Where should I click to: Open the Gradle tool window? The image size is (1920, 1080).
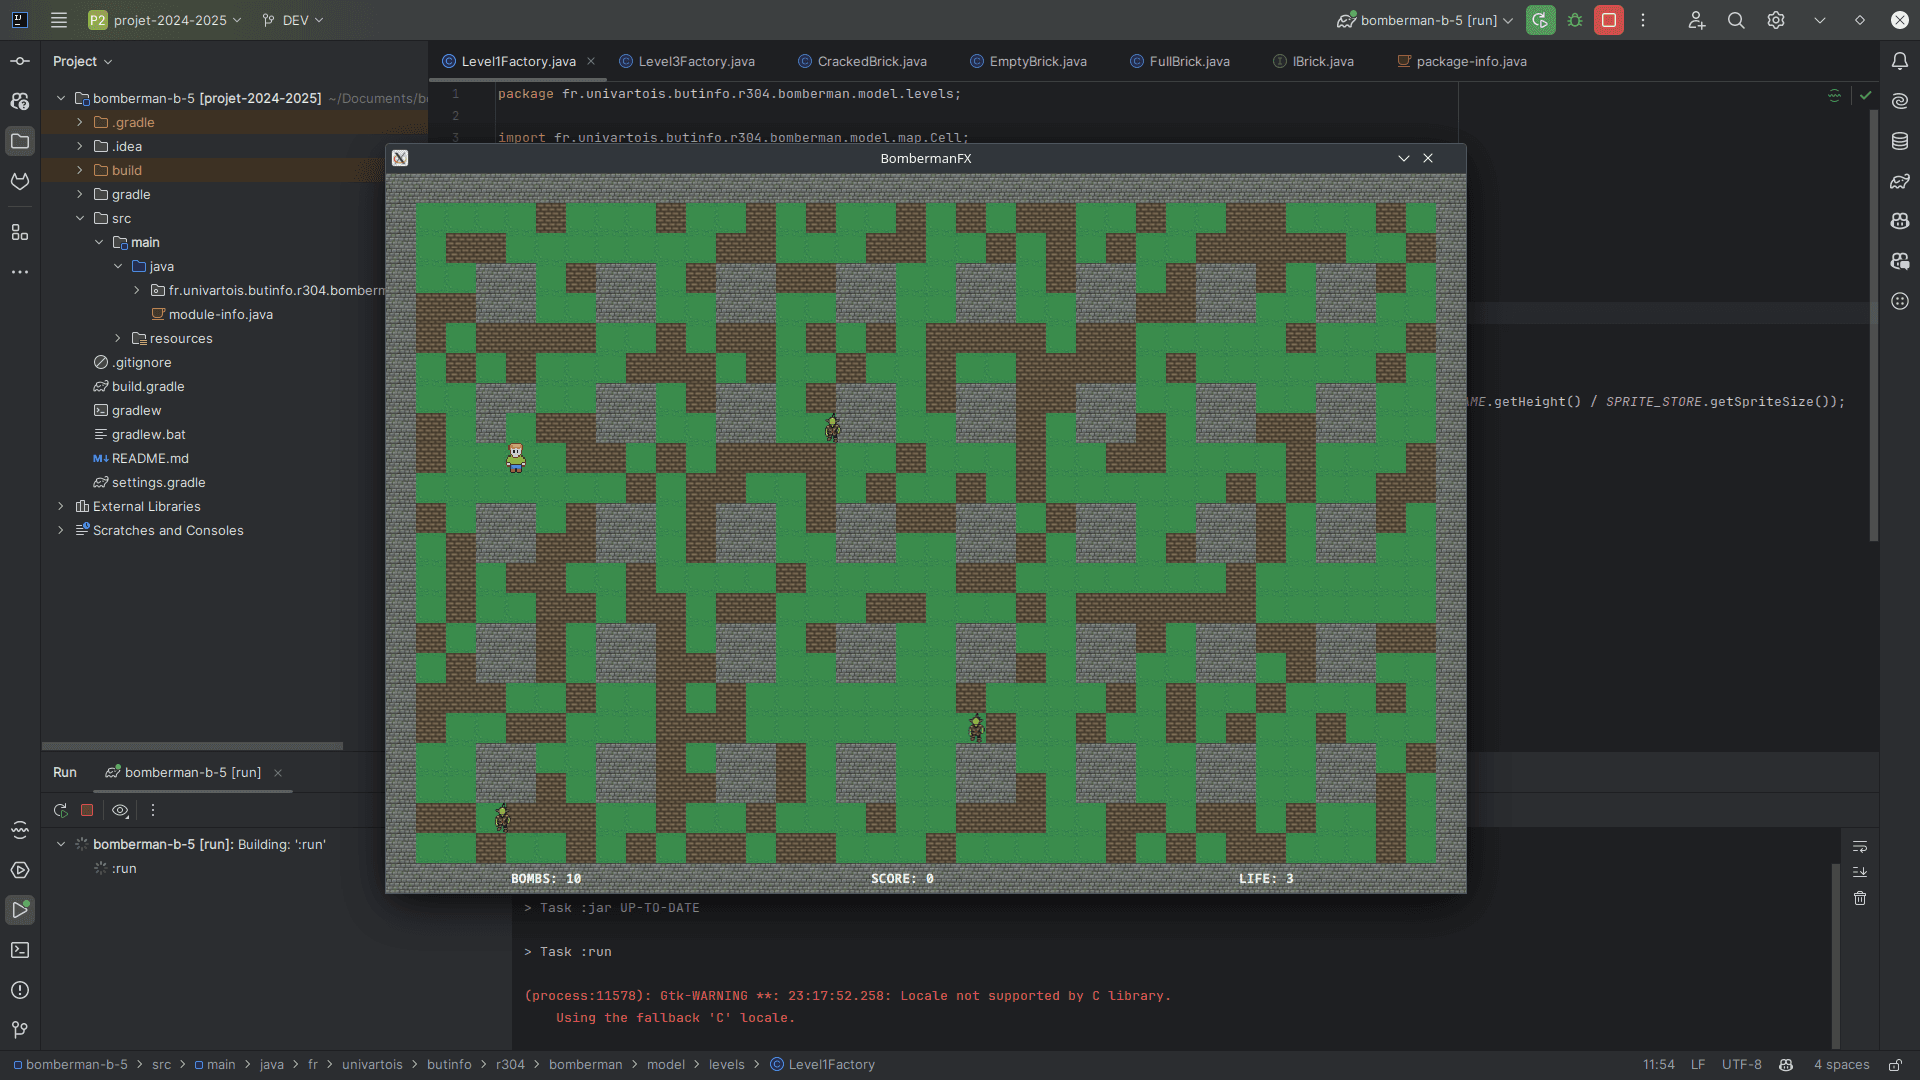(1900, 181)
